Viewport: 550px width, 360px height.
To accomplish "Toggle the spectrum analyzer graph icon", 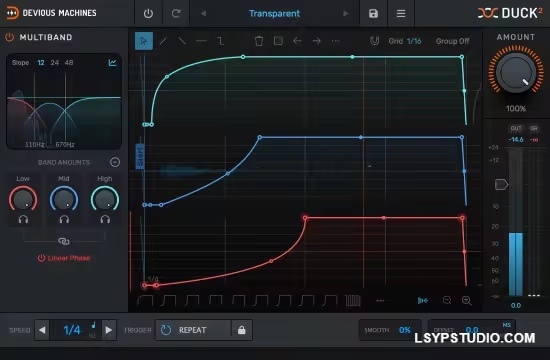I will coord(112,63).
